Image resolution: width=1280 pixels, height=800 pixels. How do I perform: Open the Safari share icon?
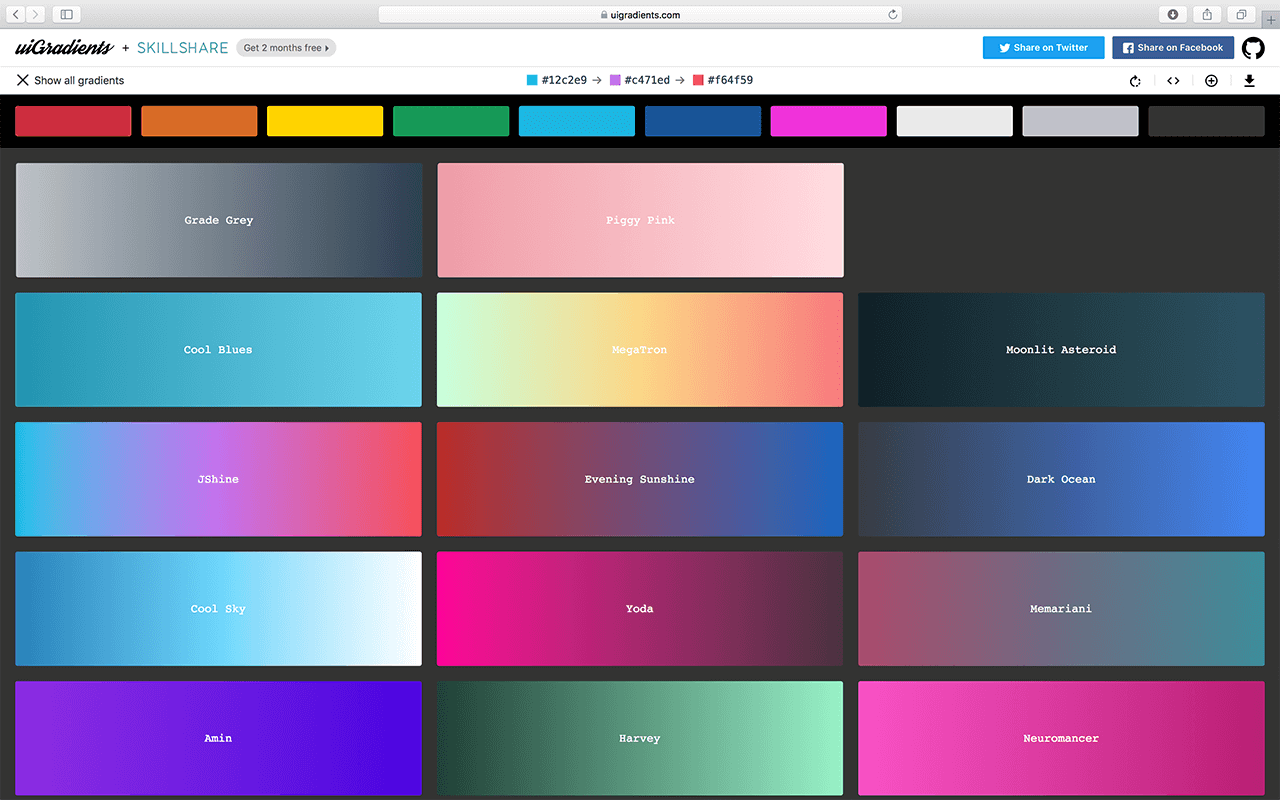tap(1207, 14)
